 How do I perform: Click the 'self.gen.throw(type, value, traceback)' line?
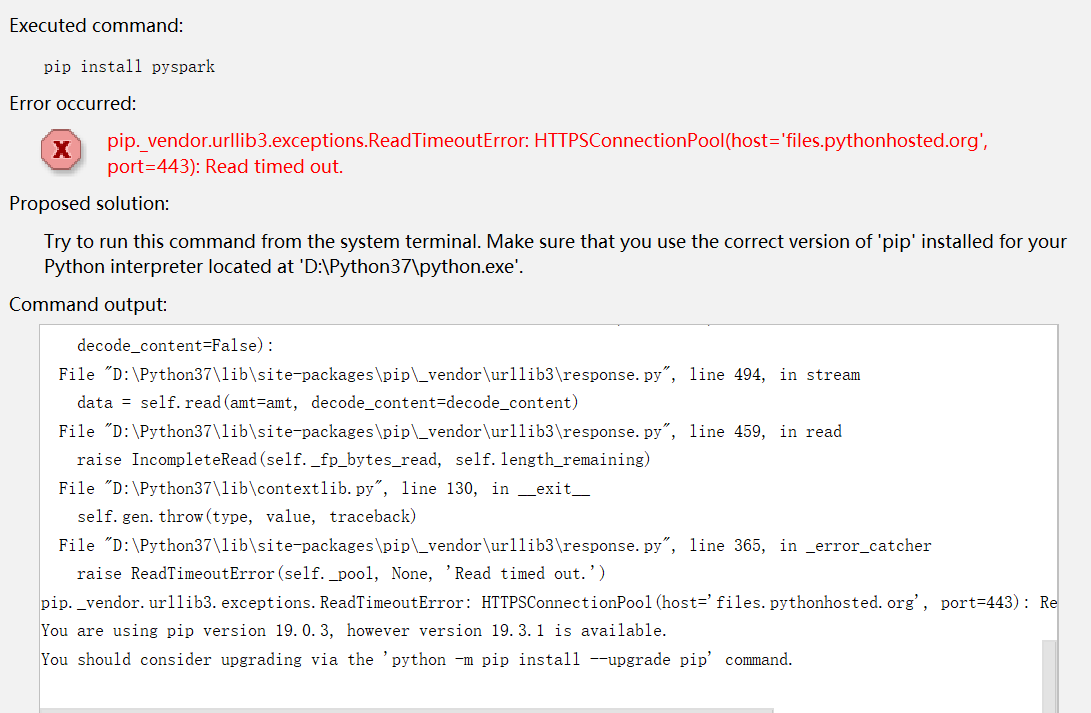[x=246, y=517]
